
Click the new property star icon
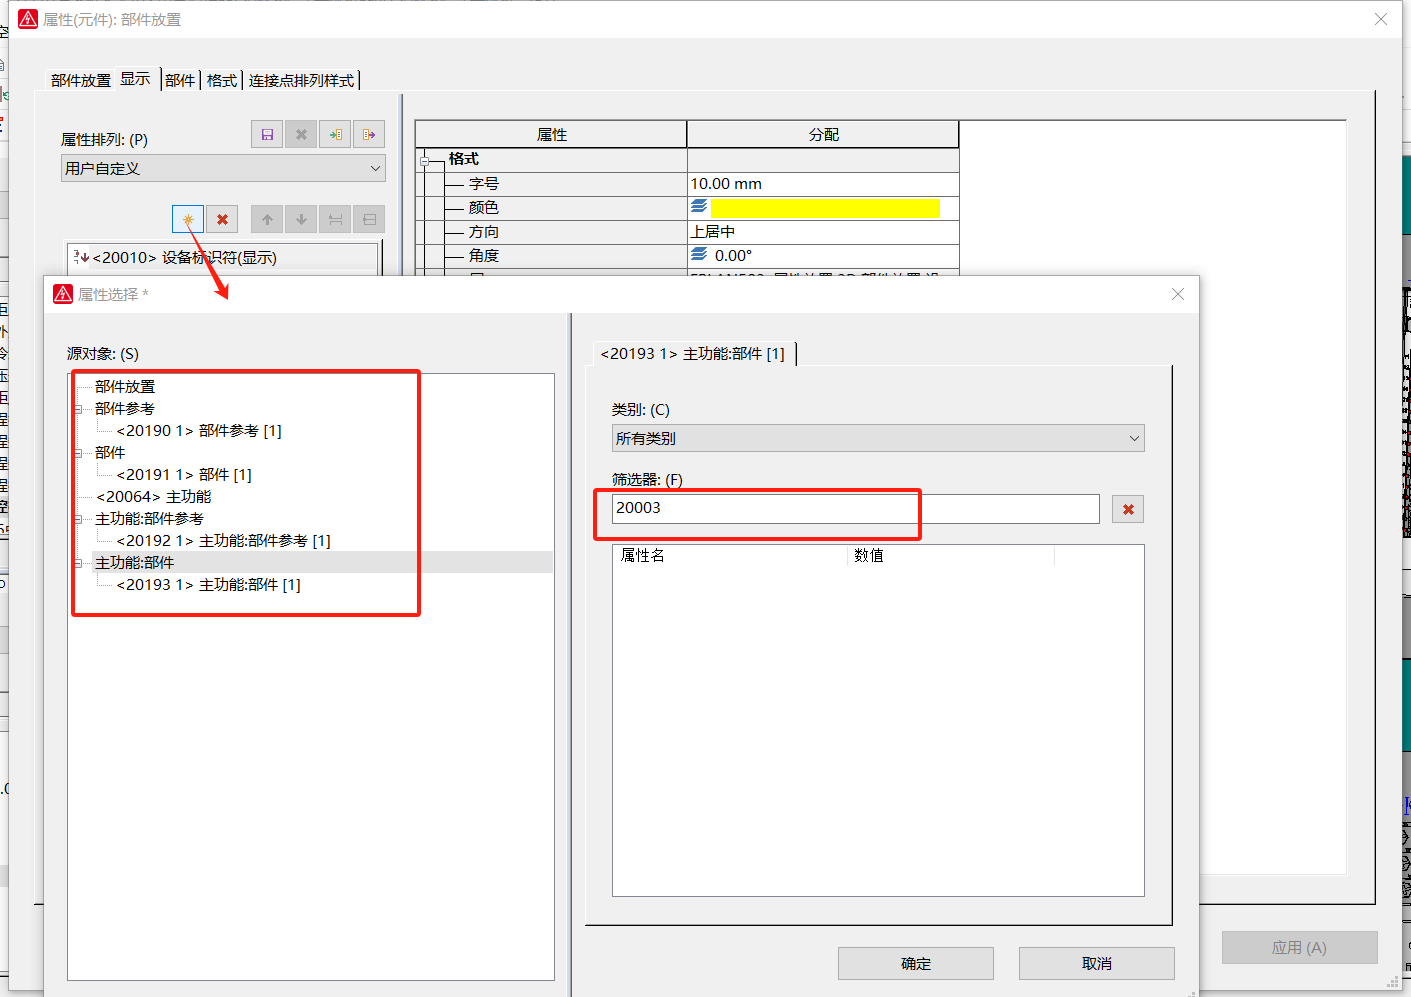click(188, 219)
